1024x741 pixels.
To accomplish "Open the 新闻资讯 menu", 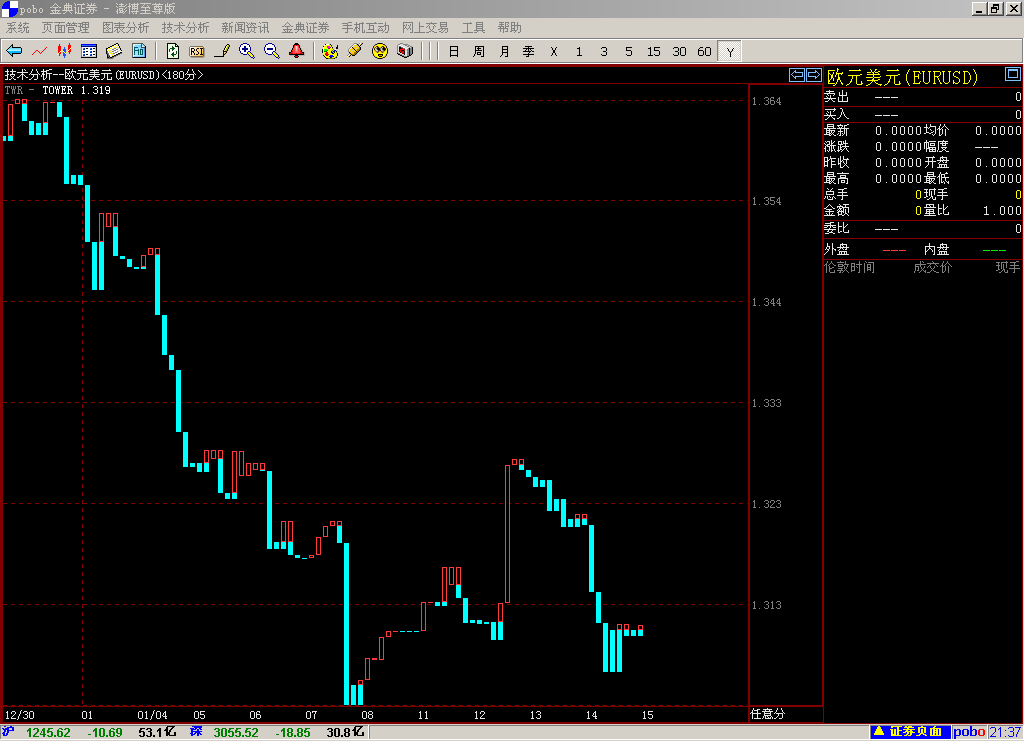I will tap(245, 27).
